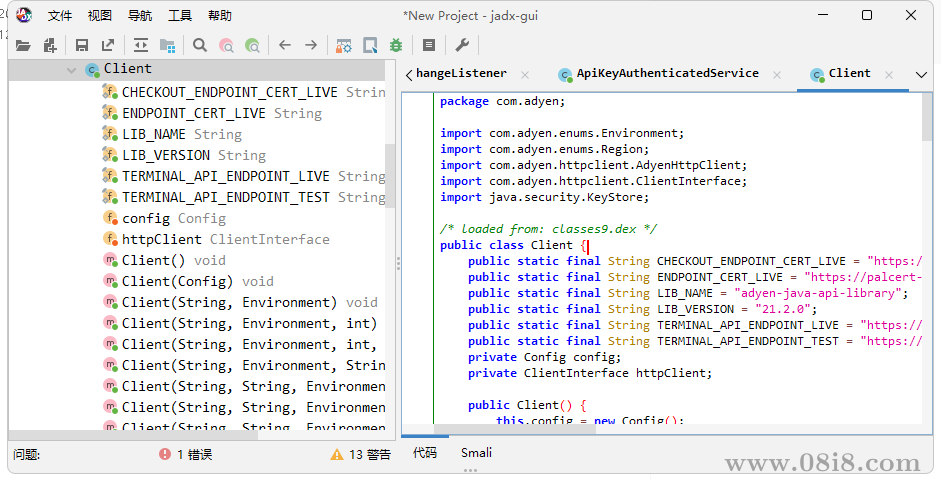Select config Config tree row
The width and height of the screenshot is (941, 481).
pyautogui.click(x=164, y=218)
